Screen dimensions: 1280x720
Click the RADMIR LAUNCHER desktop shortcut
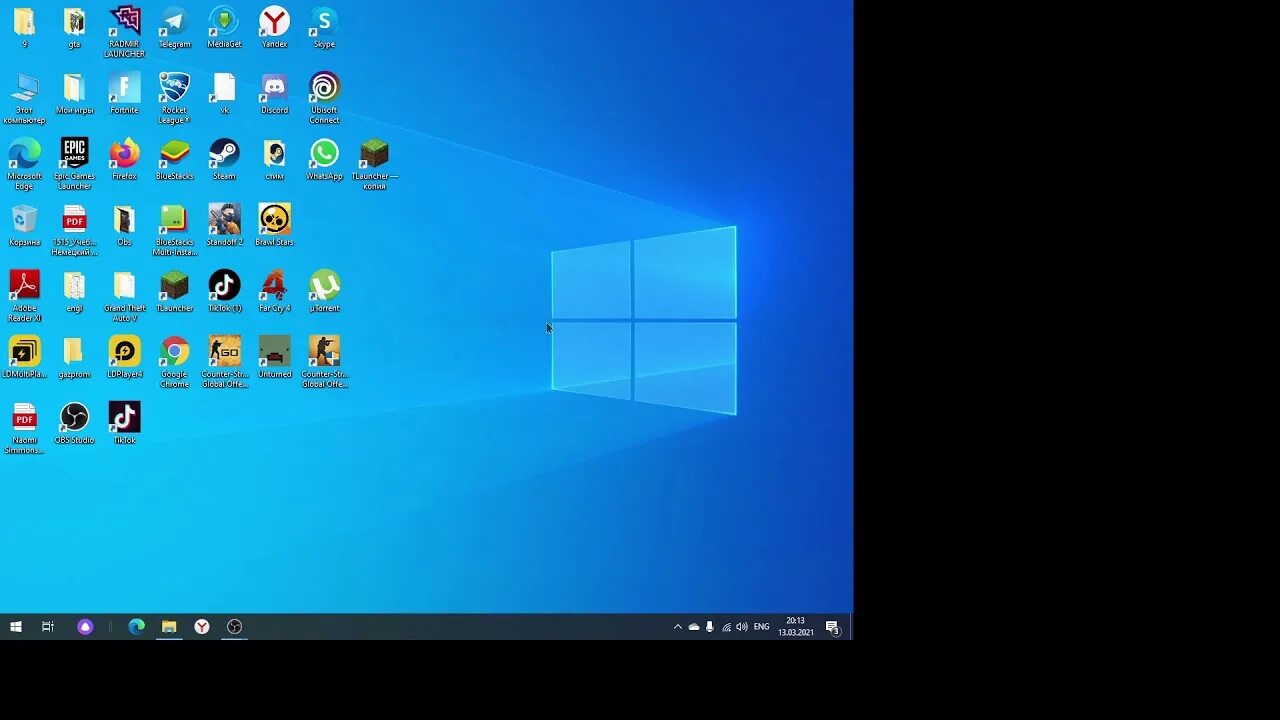coord(124,31)
